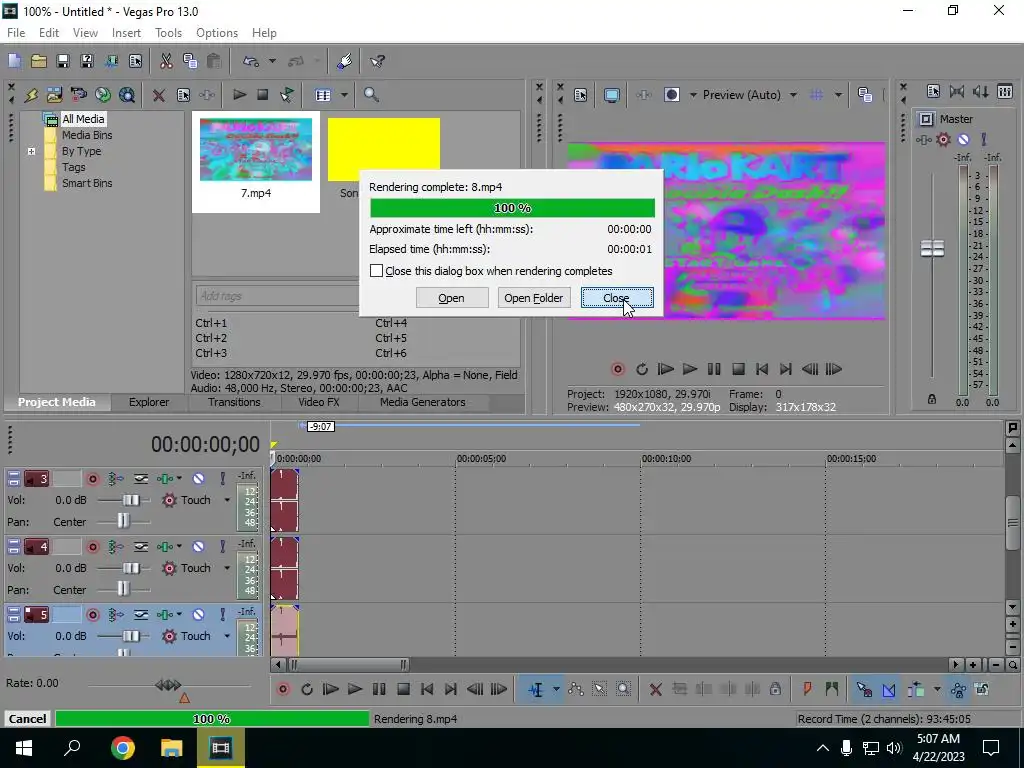
Task: Click Get Media from the Web globe icon
Action: [103, 95]
